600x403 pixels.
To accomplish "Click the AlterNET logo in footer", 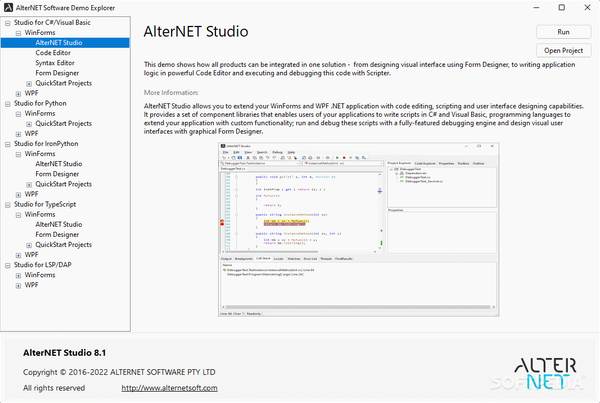I will (x=545, y=373).
